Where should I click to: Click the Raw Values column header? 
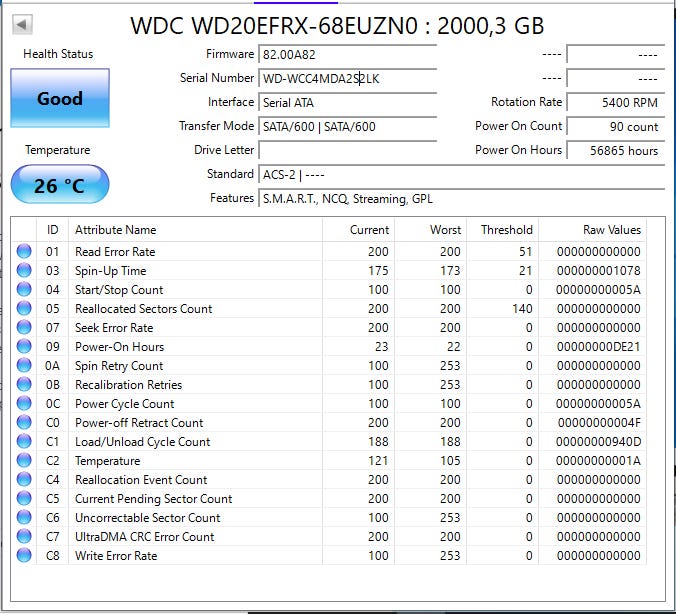(x=592, y=230)
